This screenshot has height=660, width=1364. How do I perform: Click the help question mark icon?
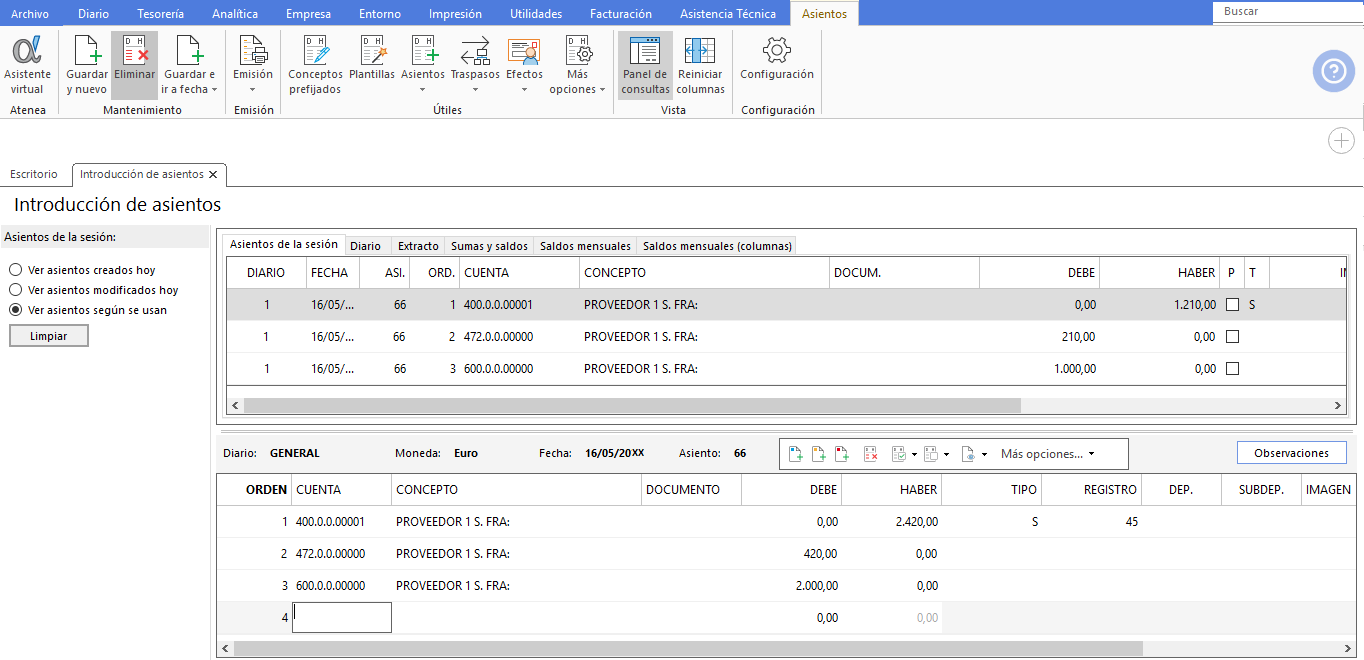1334,71
